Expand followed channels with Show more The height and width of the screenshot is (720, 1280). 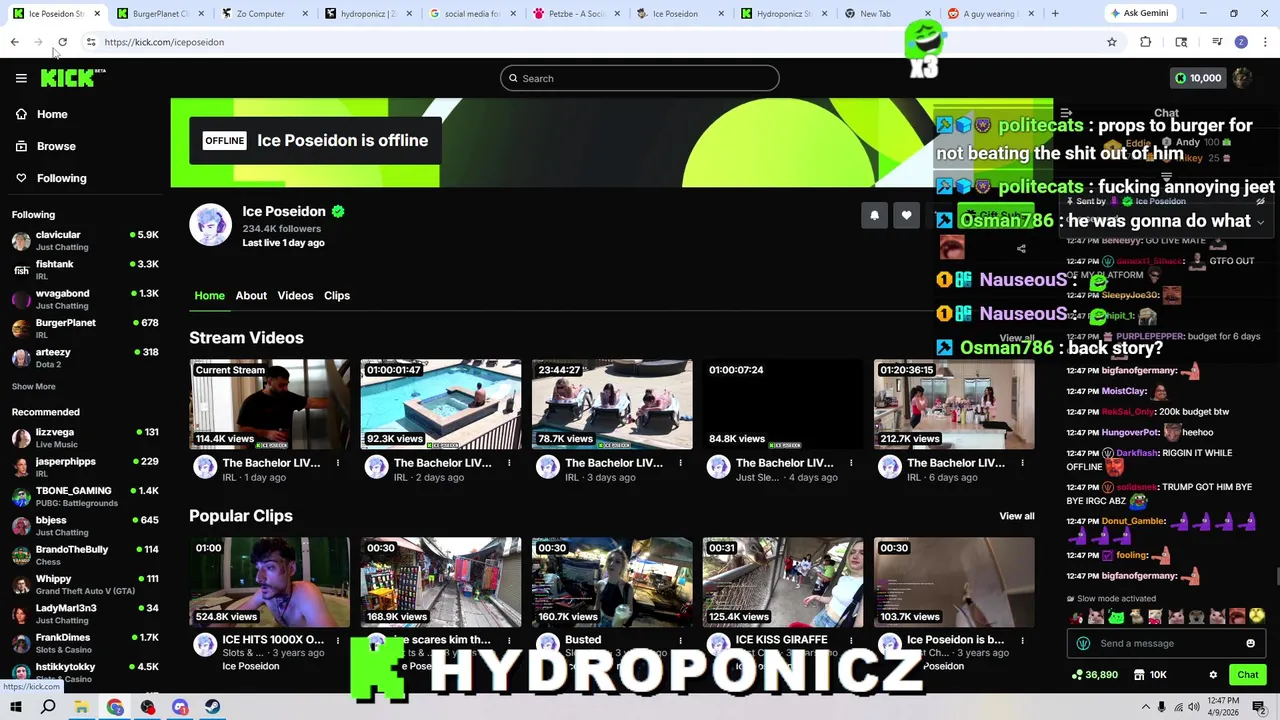(x=33, y=386)
